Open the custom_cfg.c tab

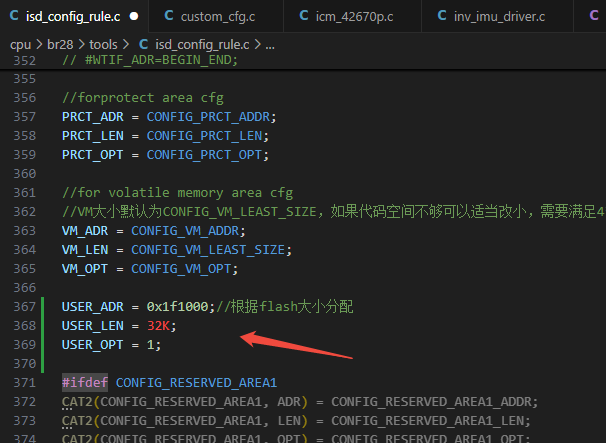pos(216,16)
